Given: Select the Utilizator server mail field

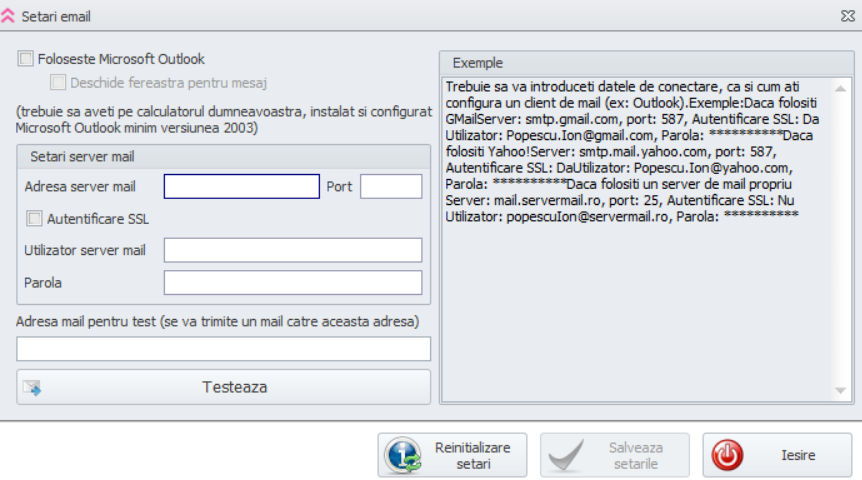Looking at the screenshot, I should [x=292, y=250].
